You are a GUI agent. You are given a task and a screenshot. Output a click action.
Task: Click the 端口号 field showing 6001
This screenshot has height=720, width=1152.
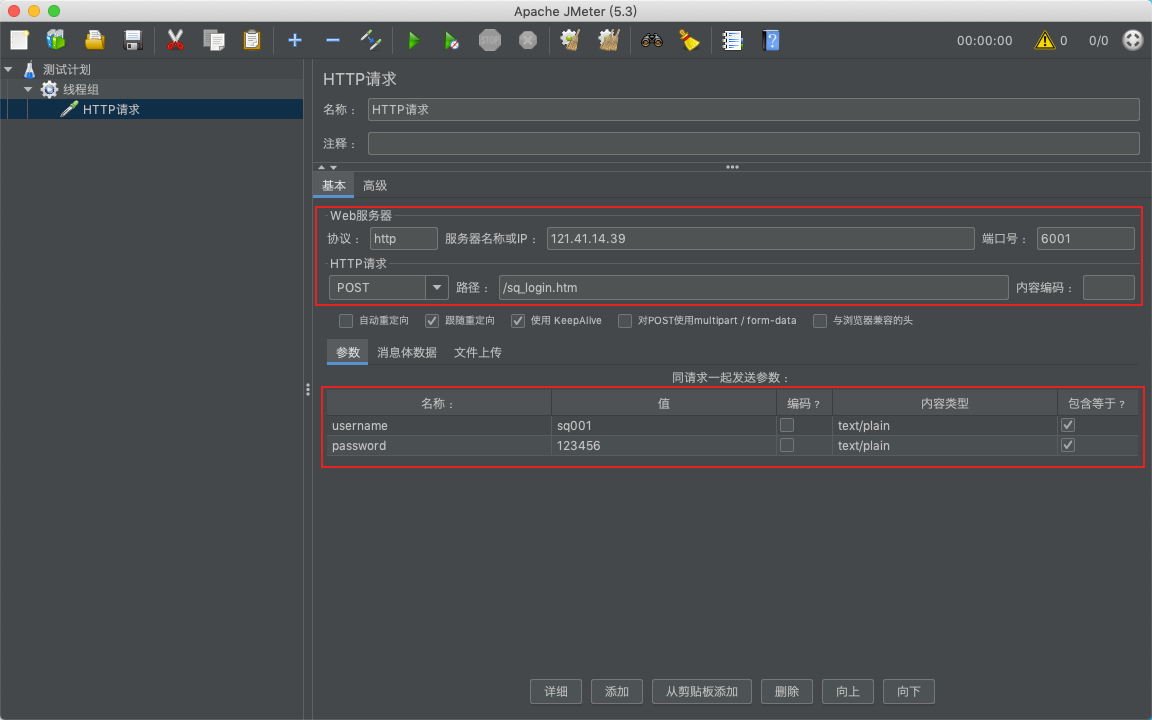pyautogui.click(x=1085, y=238)
